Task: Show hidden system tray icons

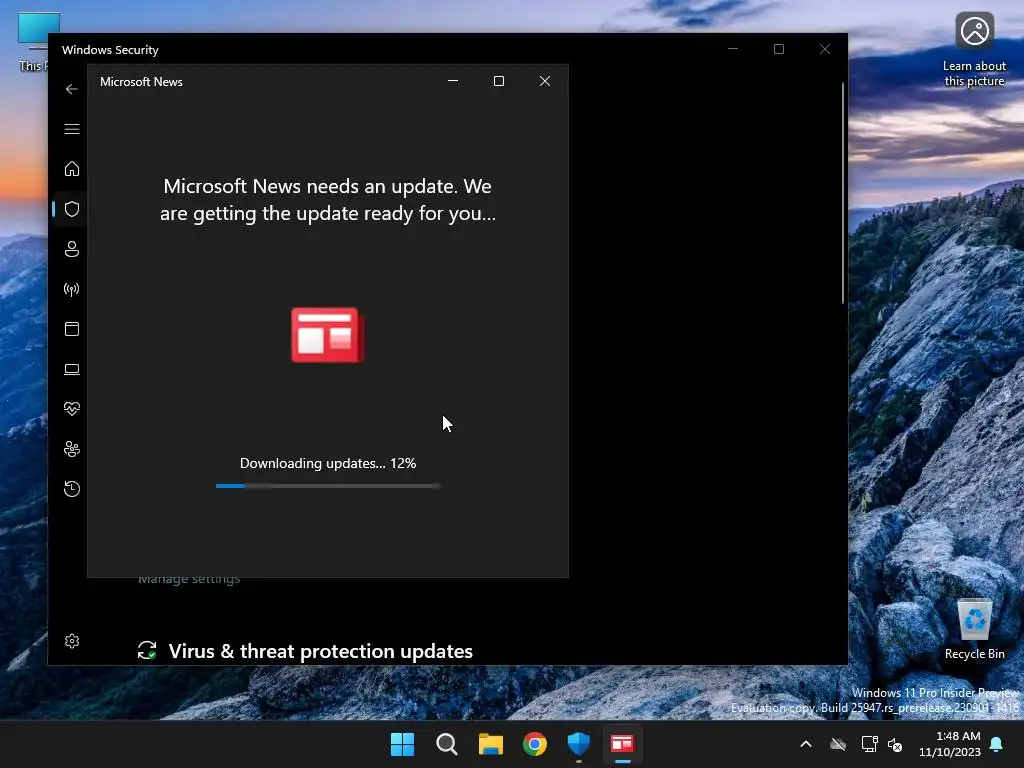Action: [806, 744]
